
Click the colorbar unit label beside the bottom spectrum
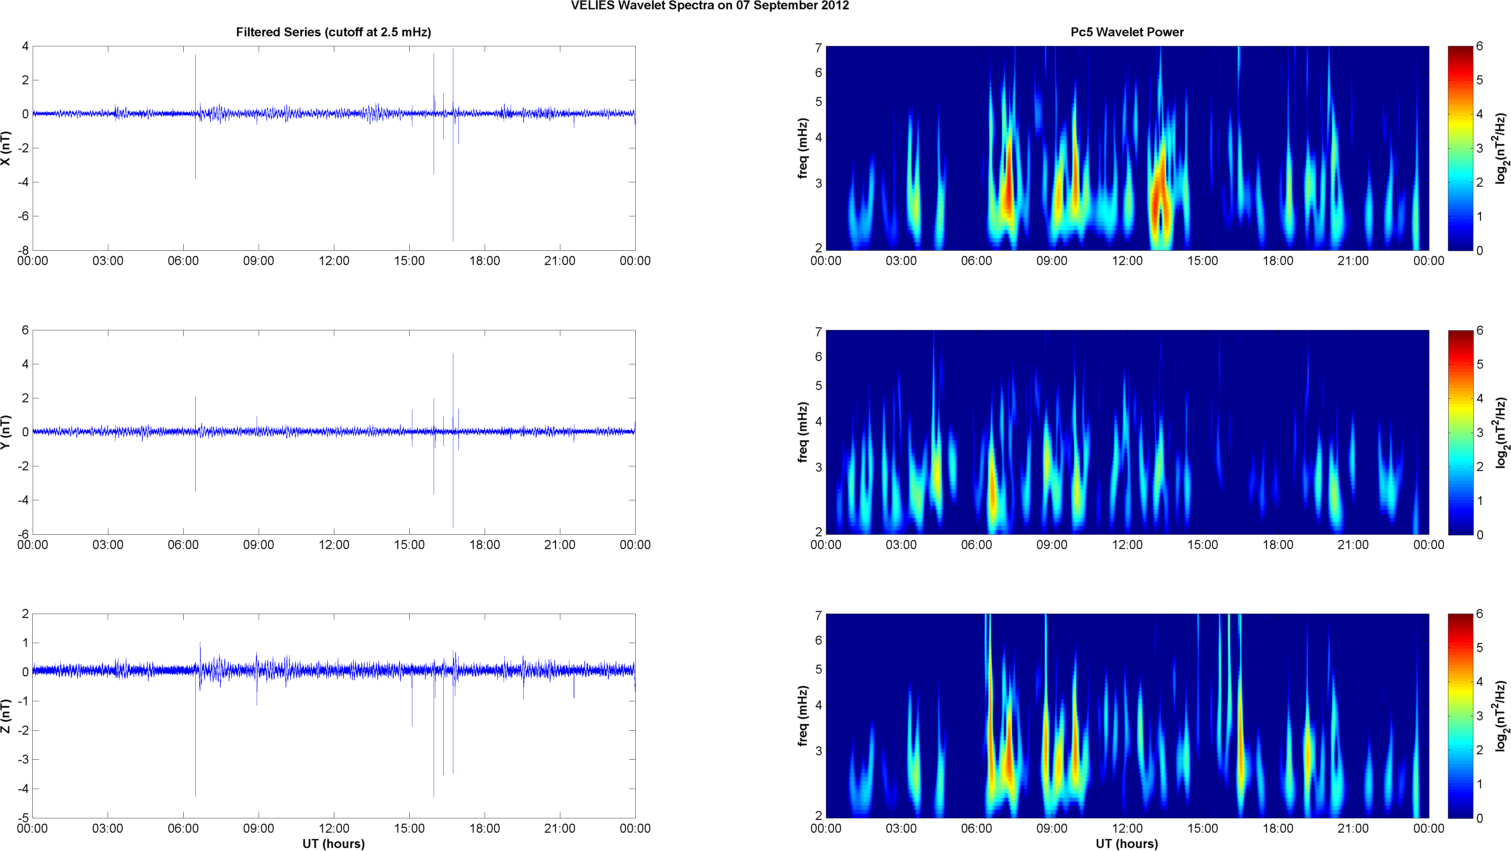click(1501, 716)
